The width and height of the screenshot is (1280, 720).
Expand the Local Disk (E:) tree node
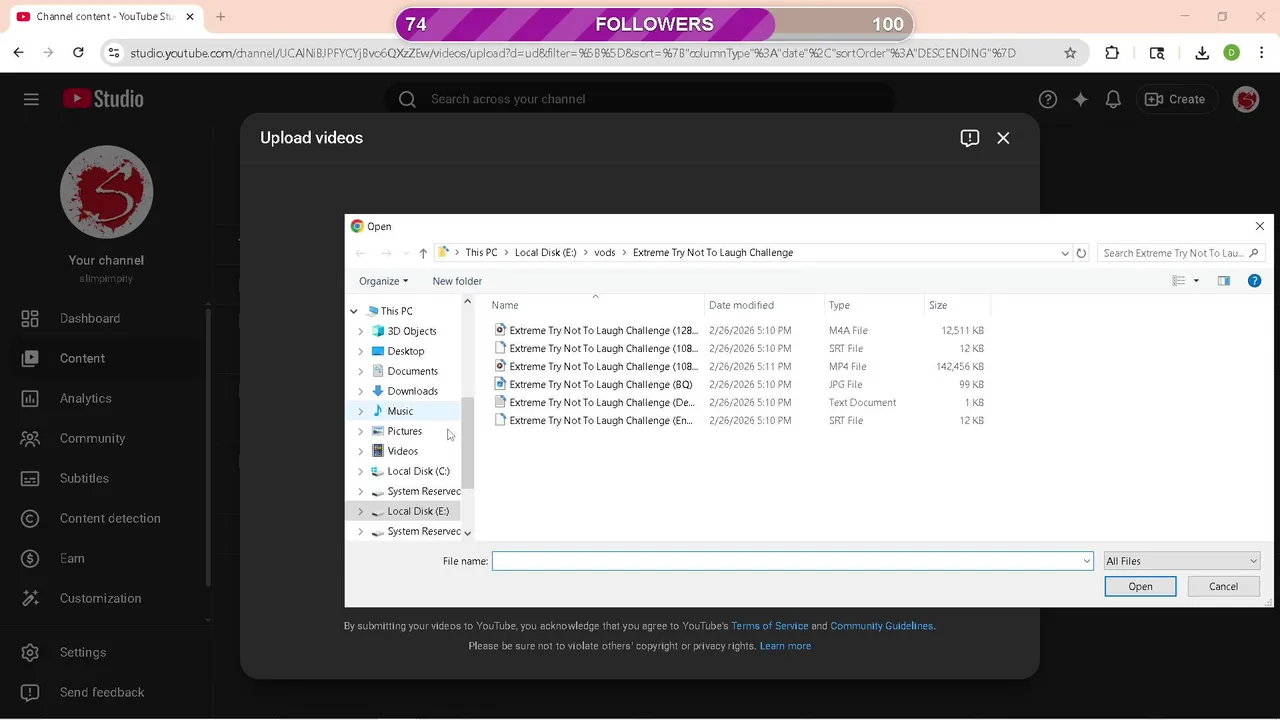pyautogui.click(x=361, y=511)
